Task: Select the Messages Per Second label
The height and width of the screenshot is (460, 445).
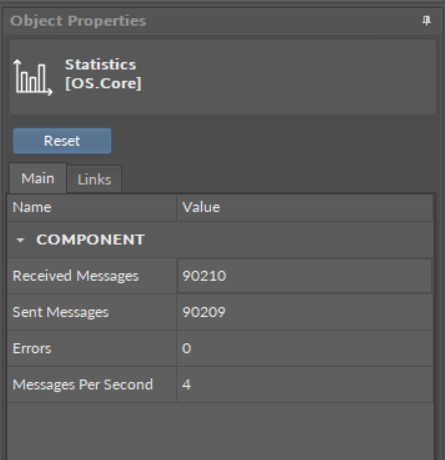Action: pos(83,385)
